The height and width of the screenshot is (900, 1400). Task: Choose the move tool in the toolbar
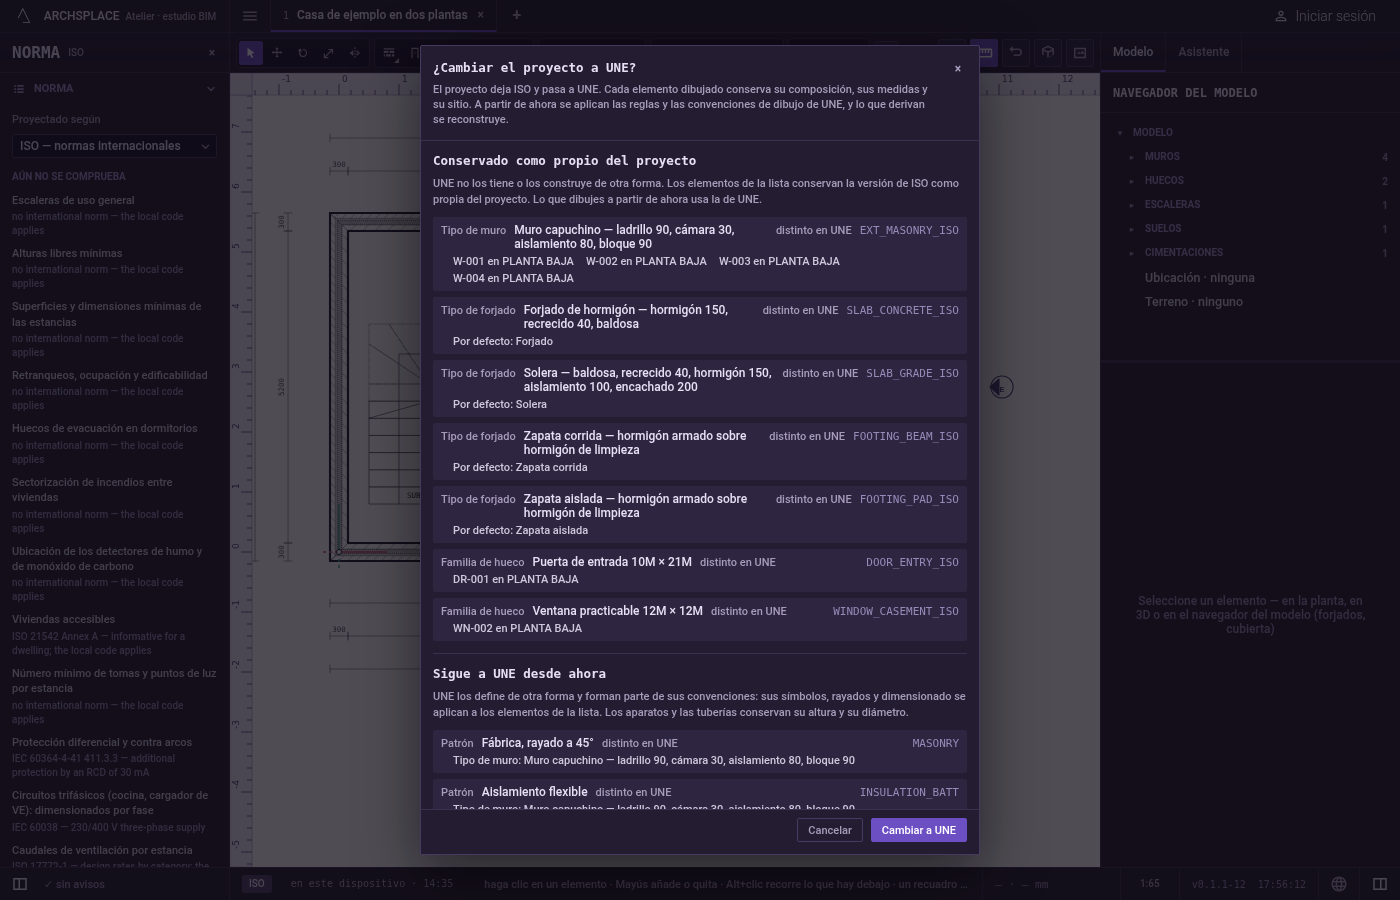(x=277, y=53)
